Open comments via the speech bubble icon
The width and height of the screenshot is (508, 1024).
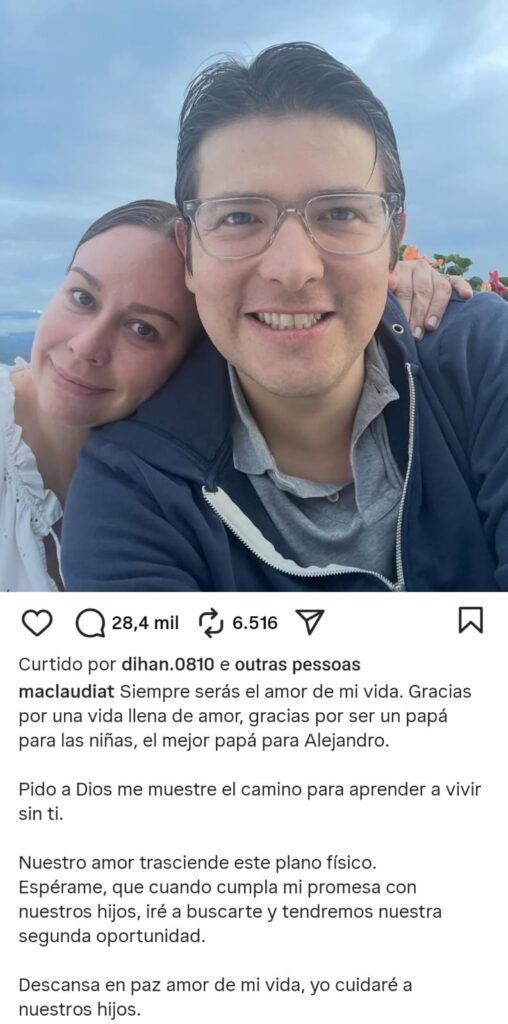(90, 623)
